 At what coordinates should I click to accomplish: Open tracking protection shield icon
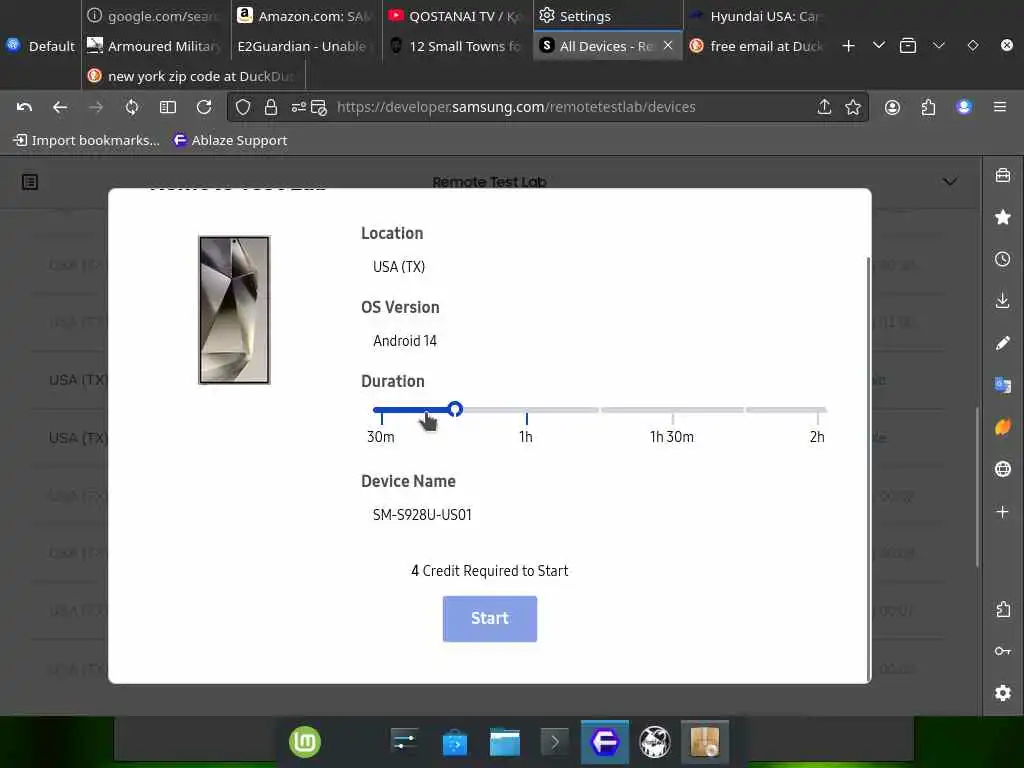pyautogui.click(x=243, y=107)
